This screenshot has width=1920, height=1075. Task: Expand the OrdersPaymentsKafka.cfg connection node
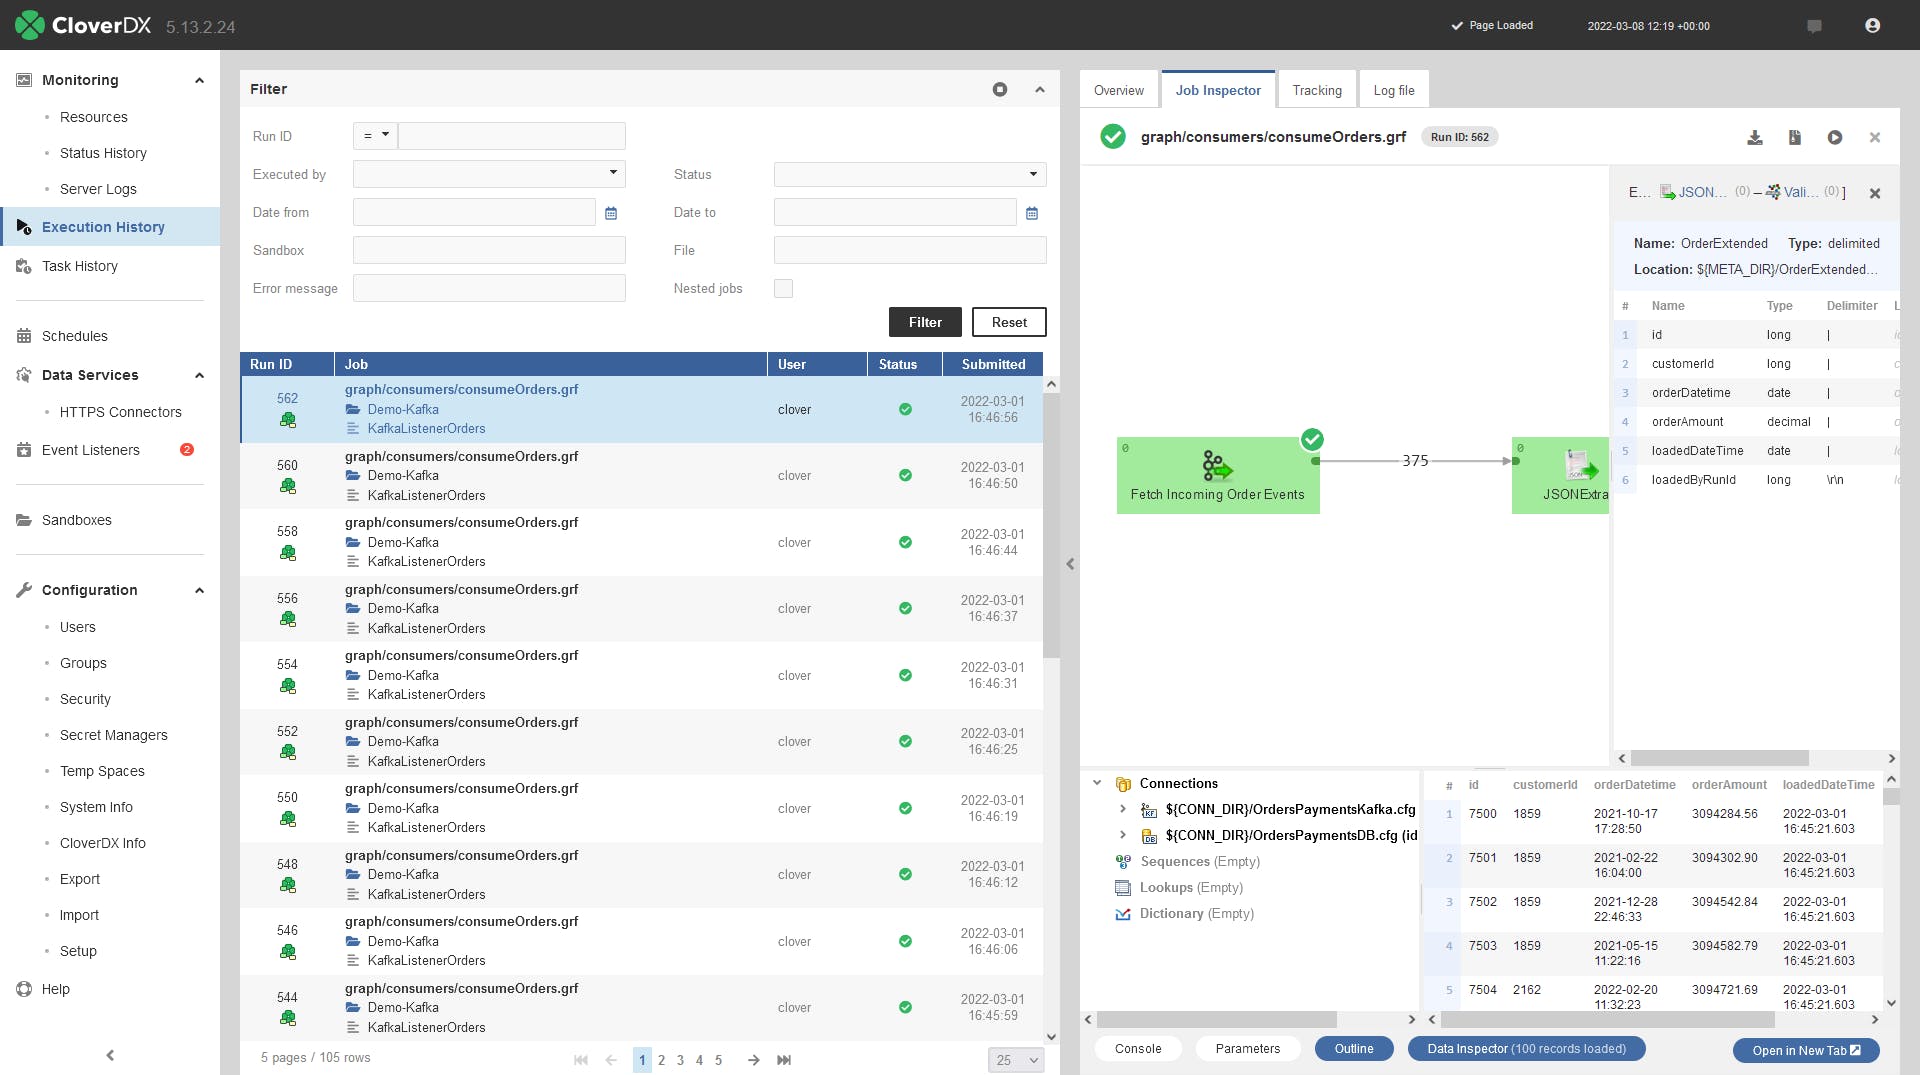(1122, 809)
